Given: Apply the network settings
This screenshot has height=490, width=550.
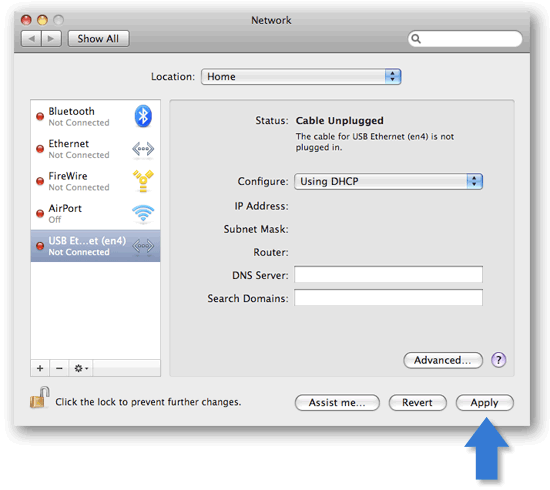Looking at the screenshot, I should [x=484, y=403].
